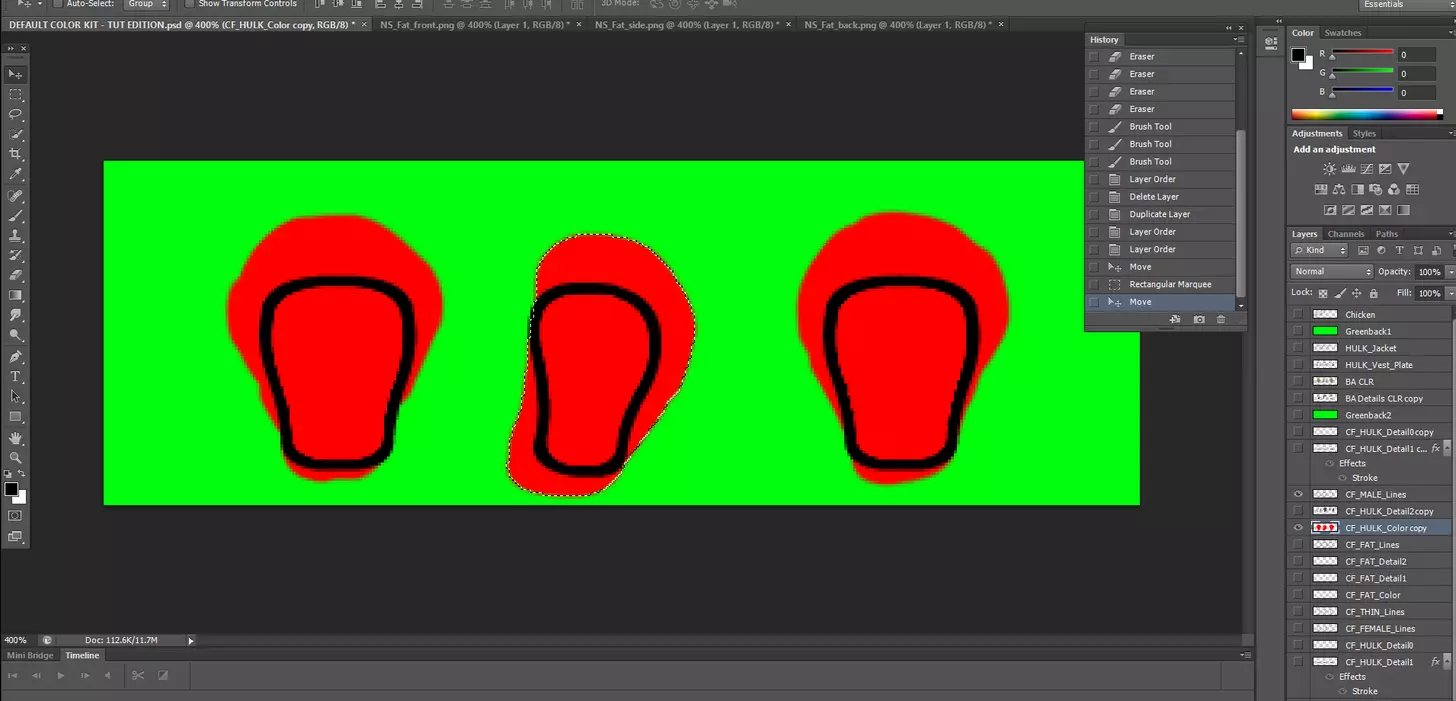Click the Duplicate Layer history state
1456x701 pixels.
(x=1161, y=214)
